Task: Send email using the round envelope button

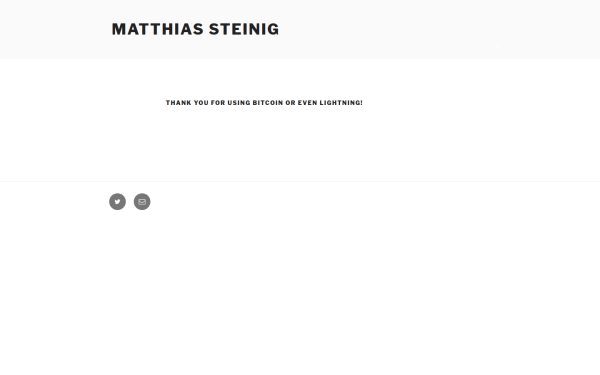Action: [x=142, y=202]
